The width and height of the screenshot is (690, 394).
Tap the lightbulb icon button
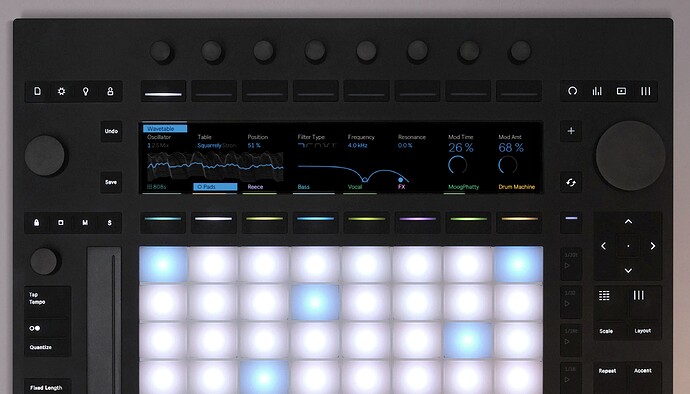click(86, 91)
